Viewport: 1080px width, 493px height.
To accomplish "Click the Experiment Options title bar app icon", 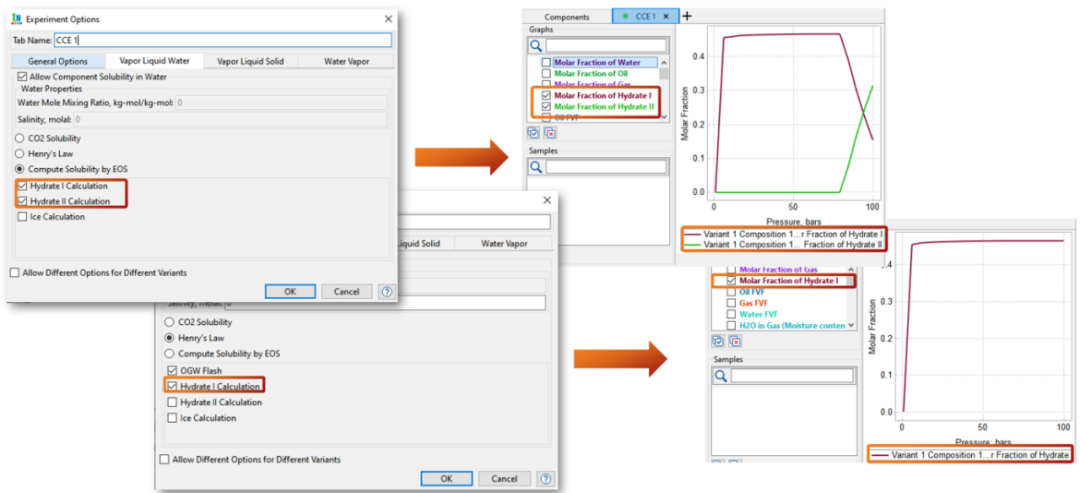I will click(x=17, y=19).
